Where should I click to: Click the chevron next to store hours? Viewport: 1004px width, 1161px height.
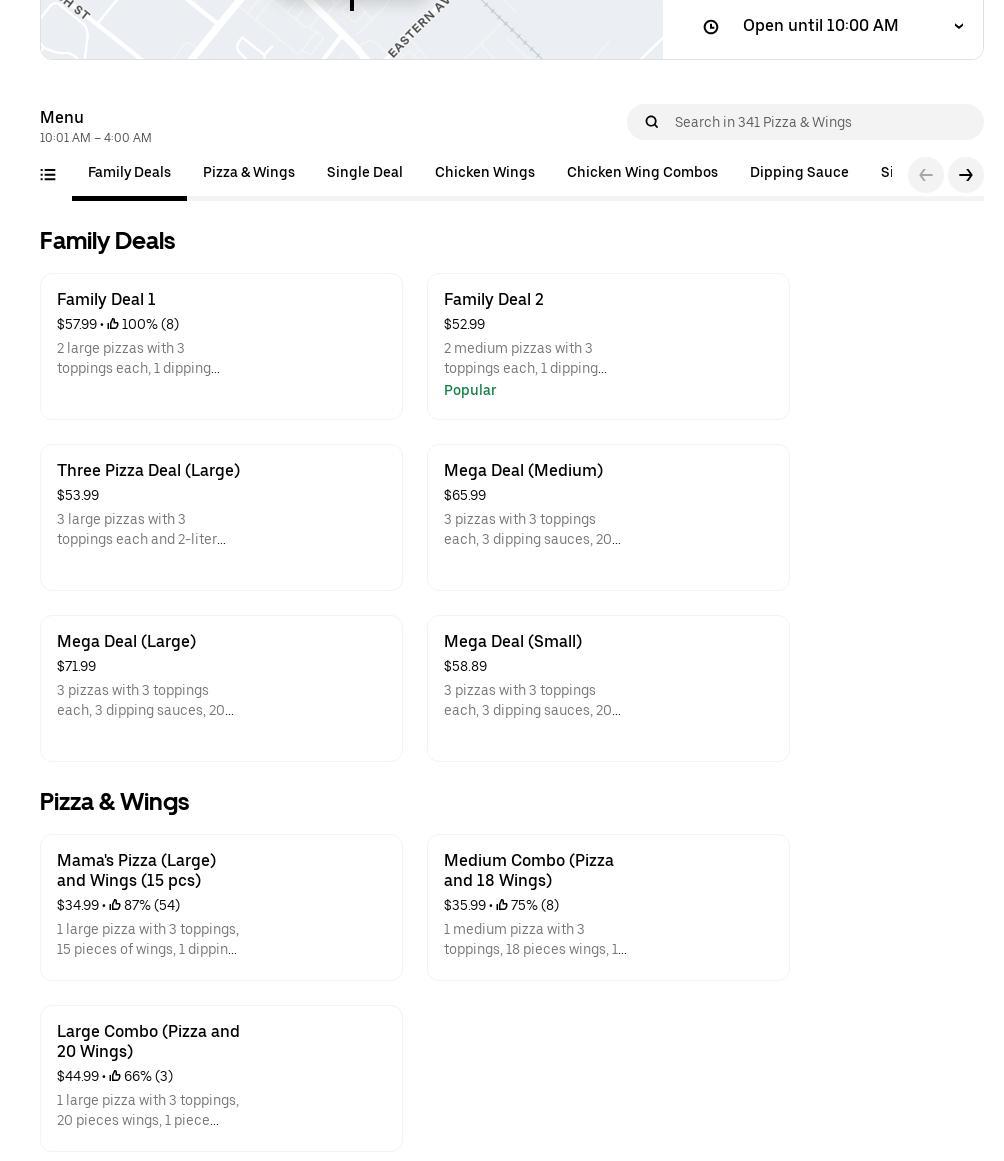point(958,26)
